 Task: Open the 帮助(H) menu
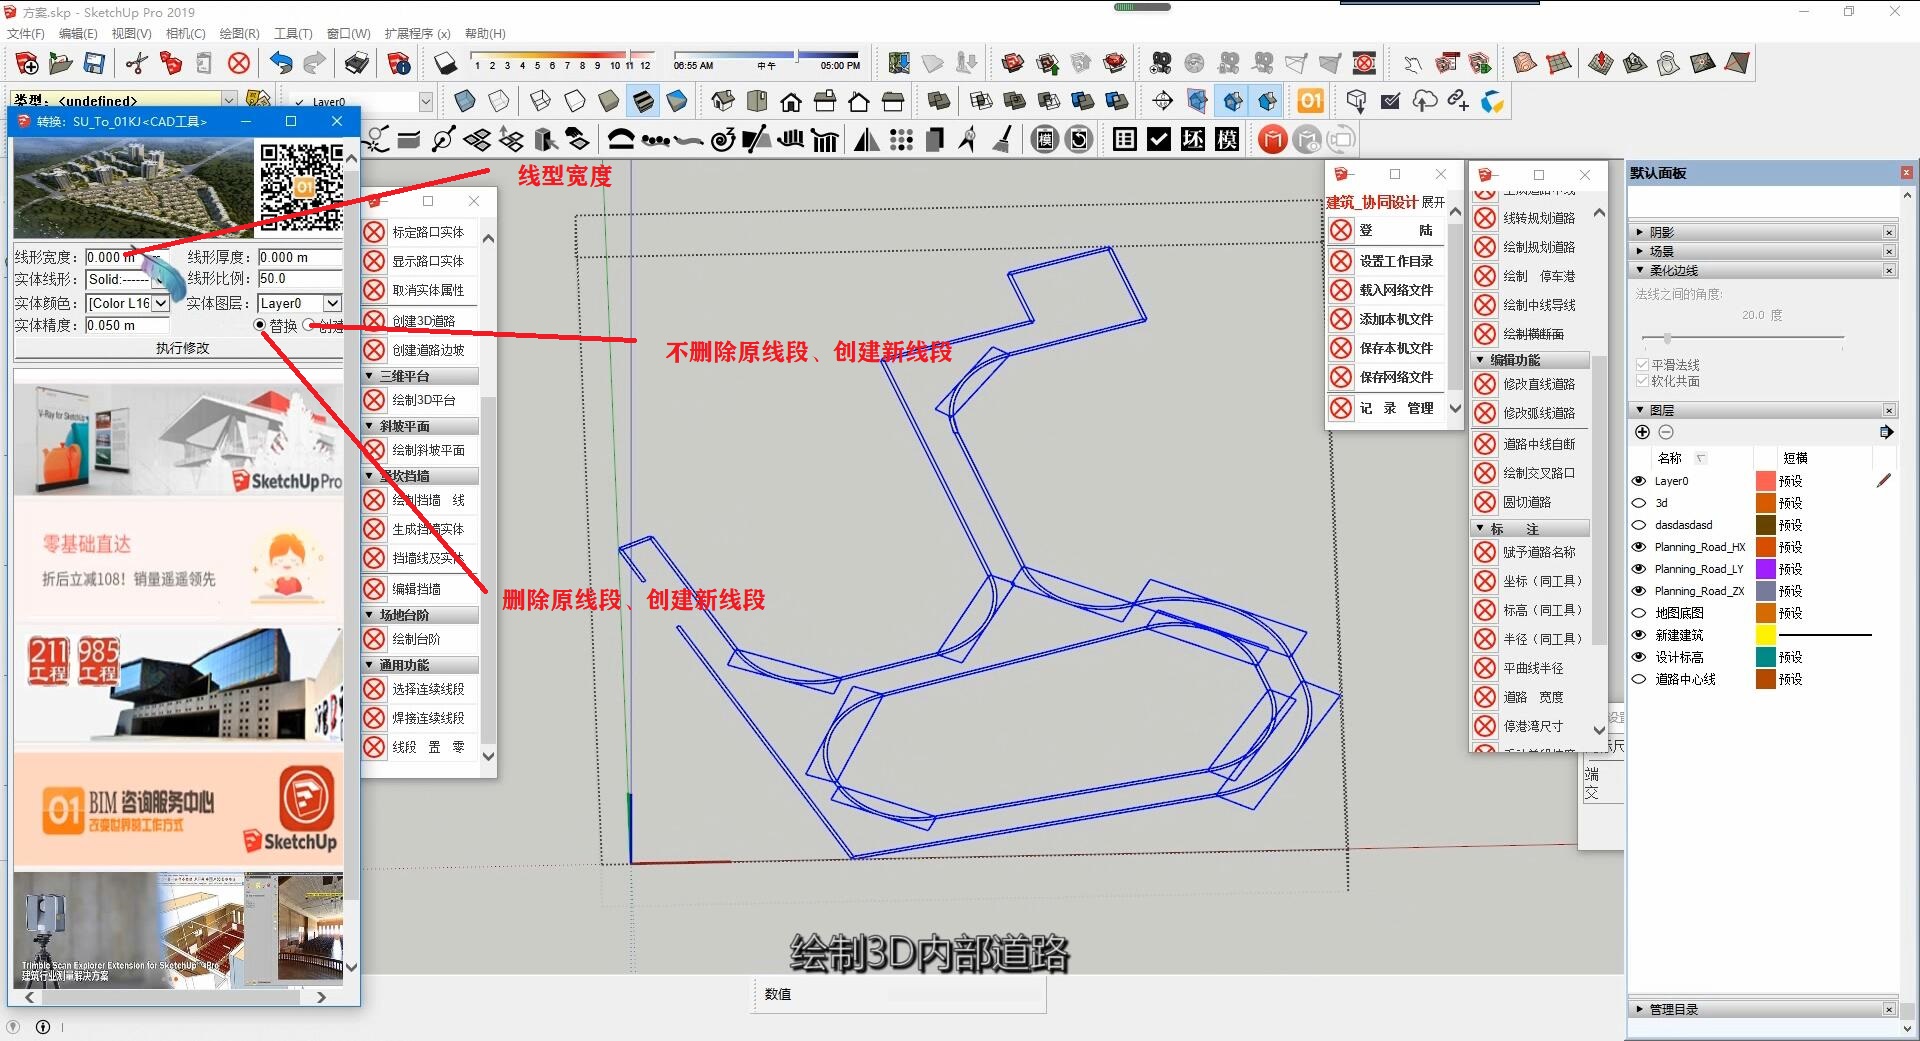coord(485,33)
